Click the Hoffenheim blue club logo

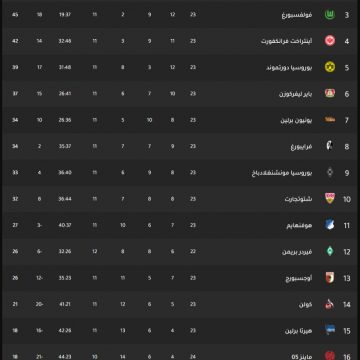point(330,225)
